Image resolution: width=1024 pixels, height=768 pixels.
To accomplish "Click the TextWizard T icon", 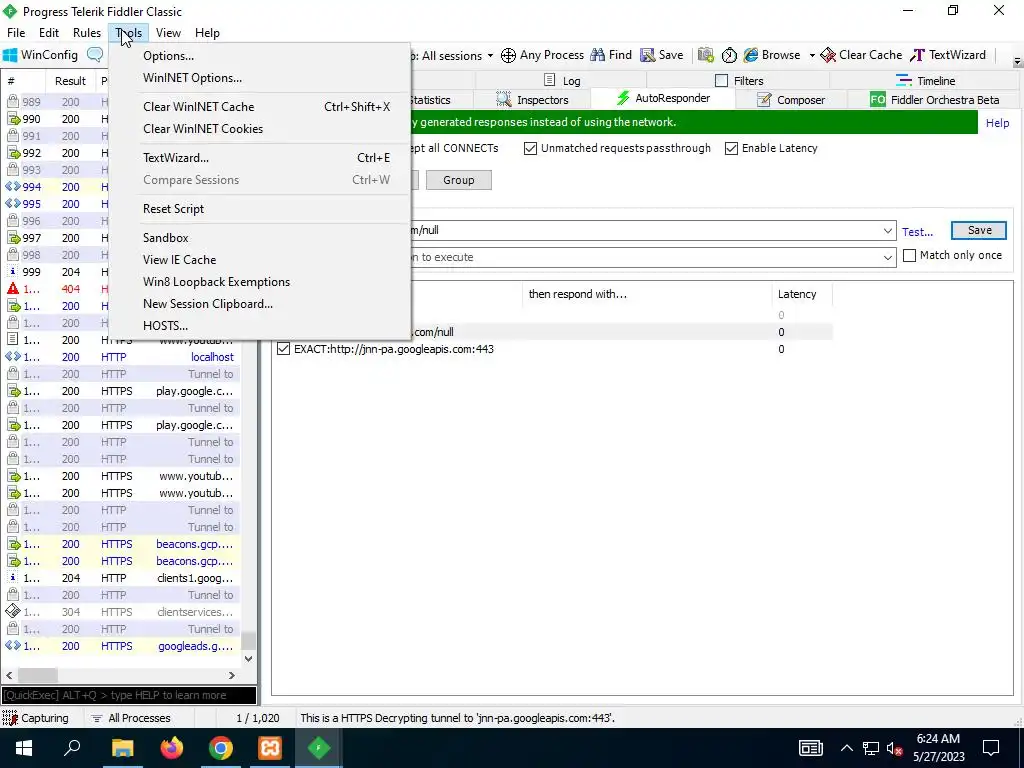I will pyautogui.click(x=918, y=55).
